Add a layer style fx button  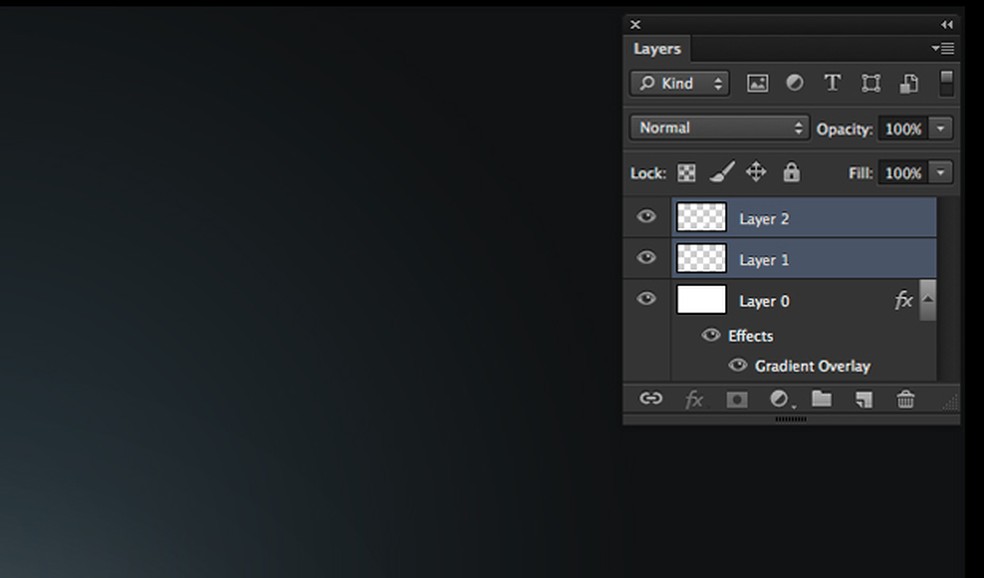click(x=693, y=399)
